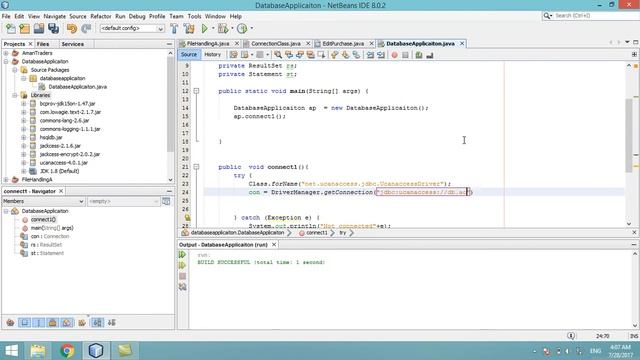Toggle Show Inherited Members in Navigator

tap(10, 322)
